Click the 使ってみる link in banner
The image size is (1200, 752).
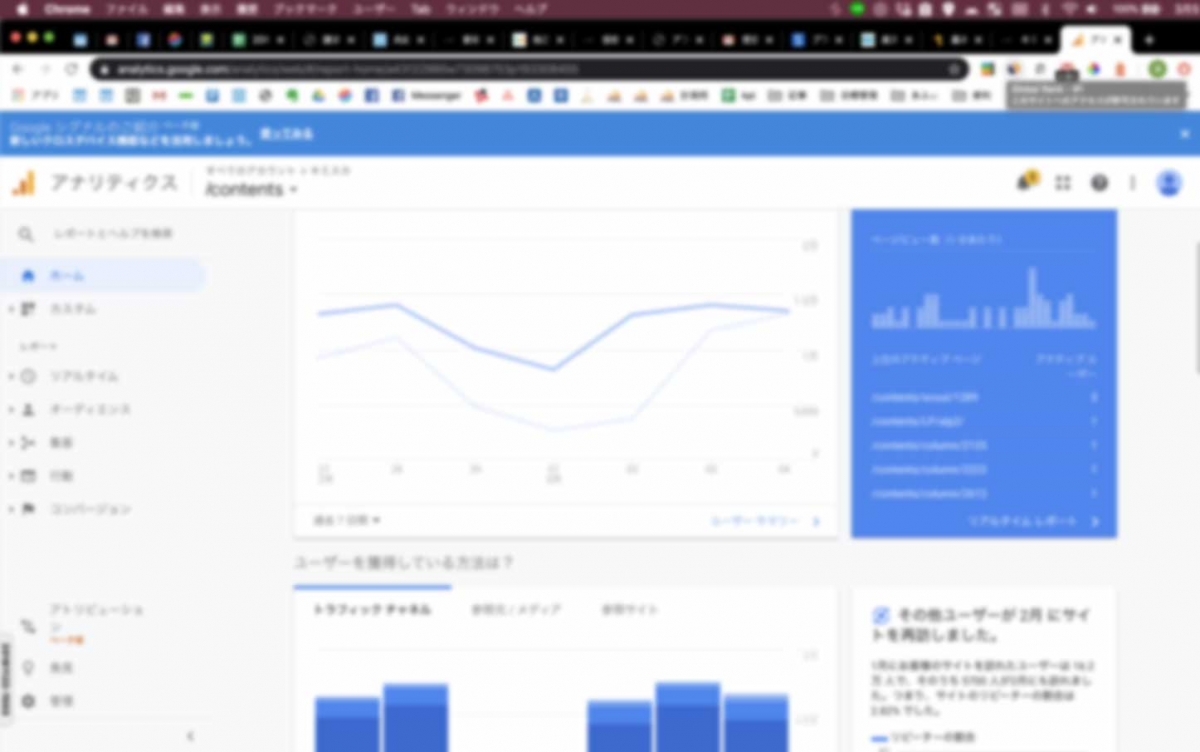click(287, 133)
